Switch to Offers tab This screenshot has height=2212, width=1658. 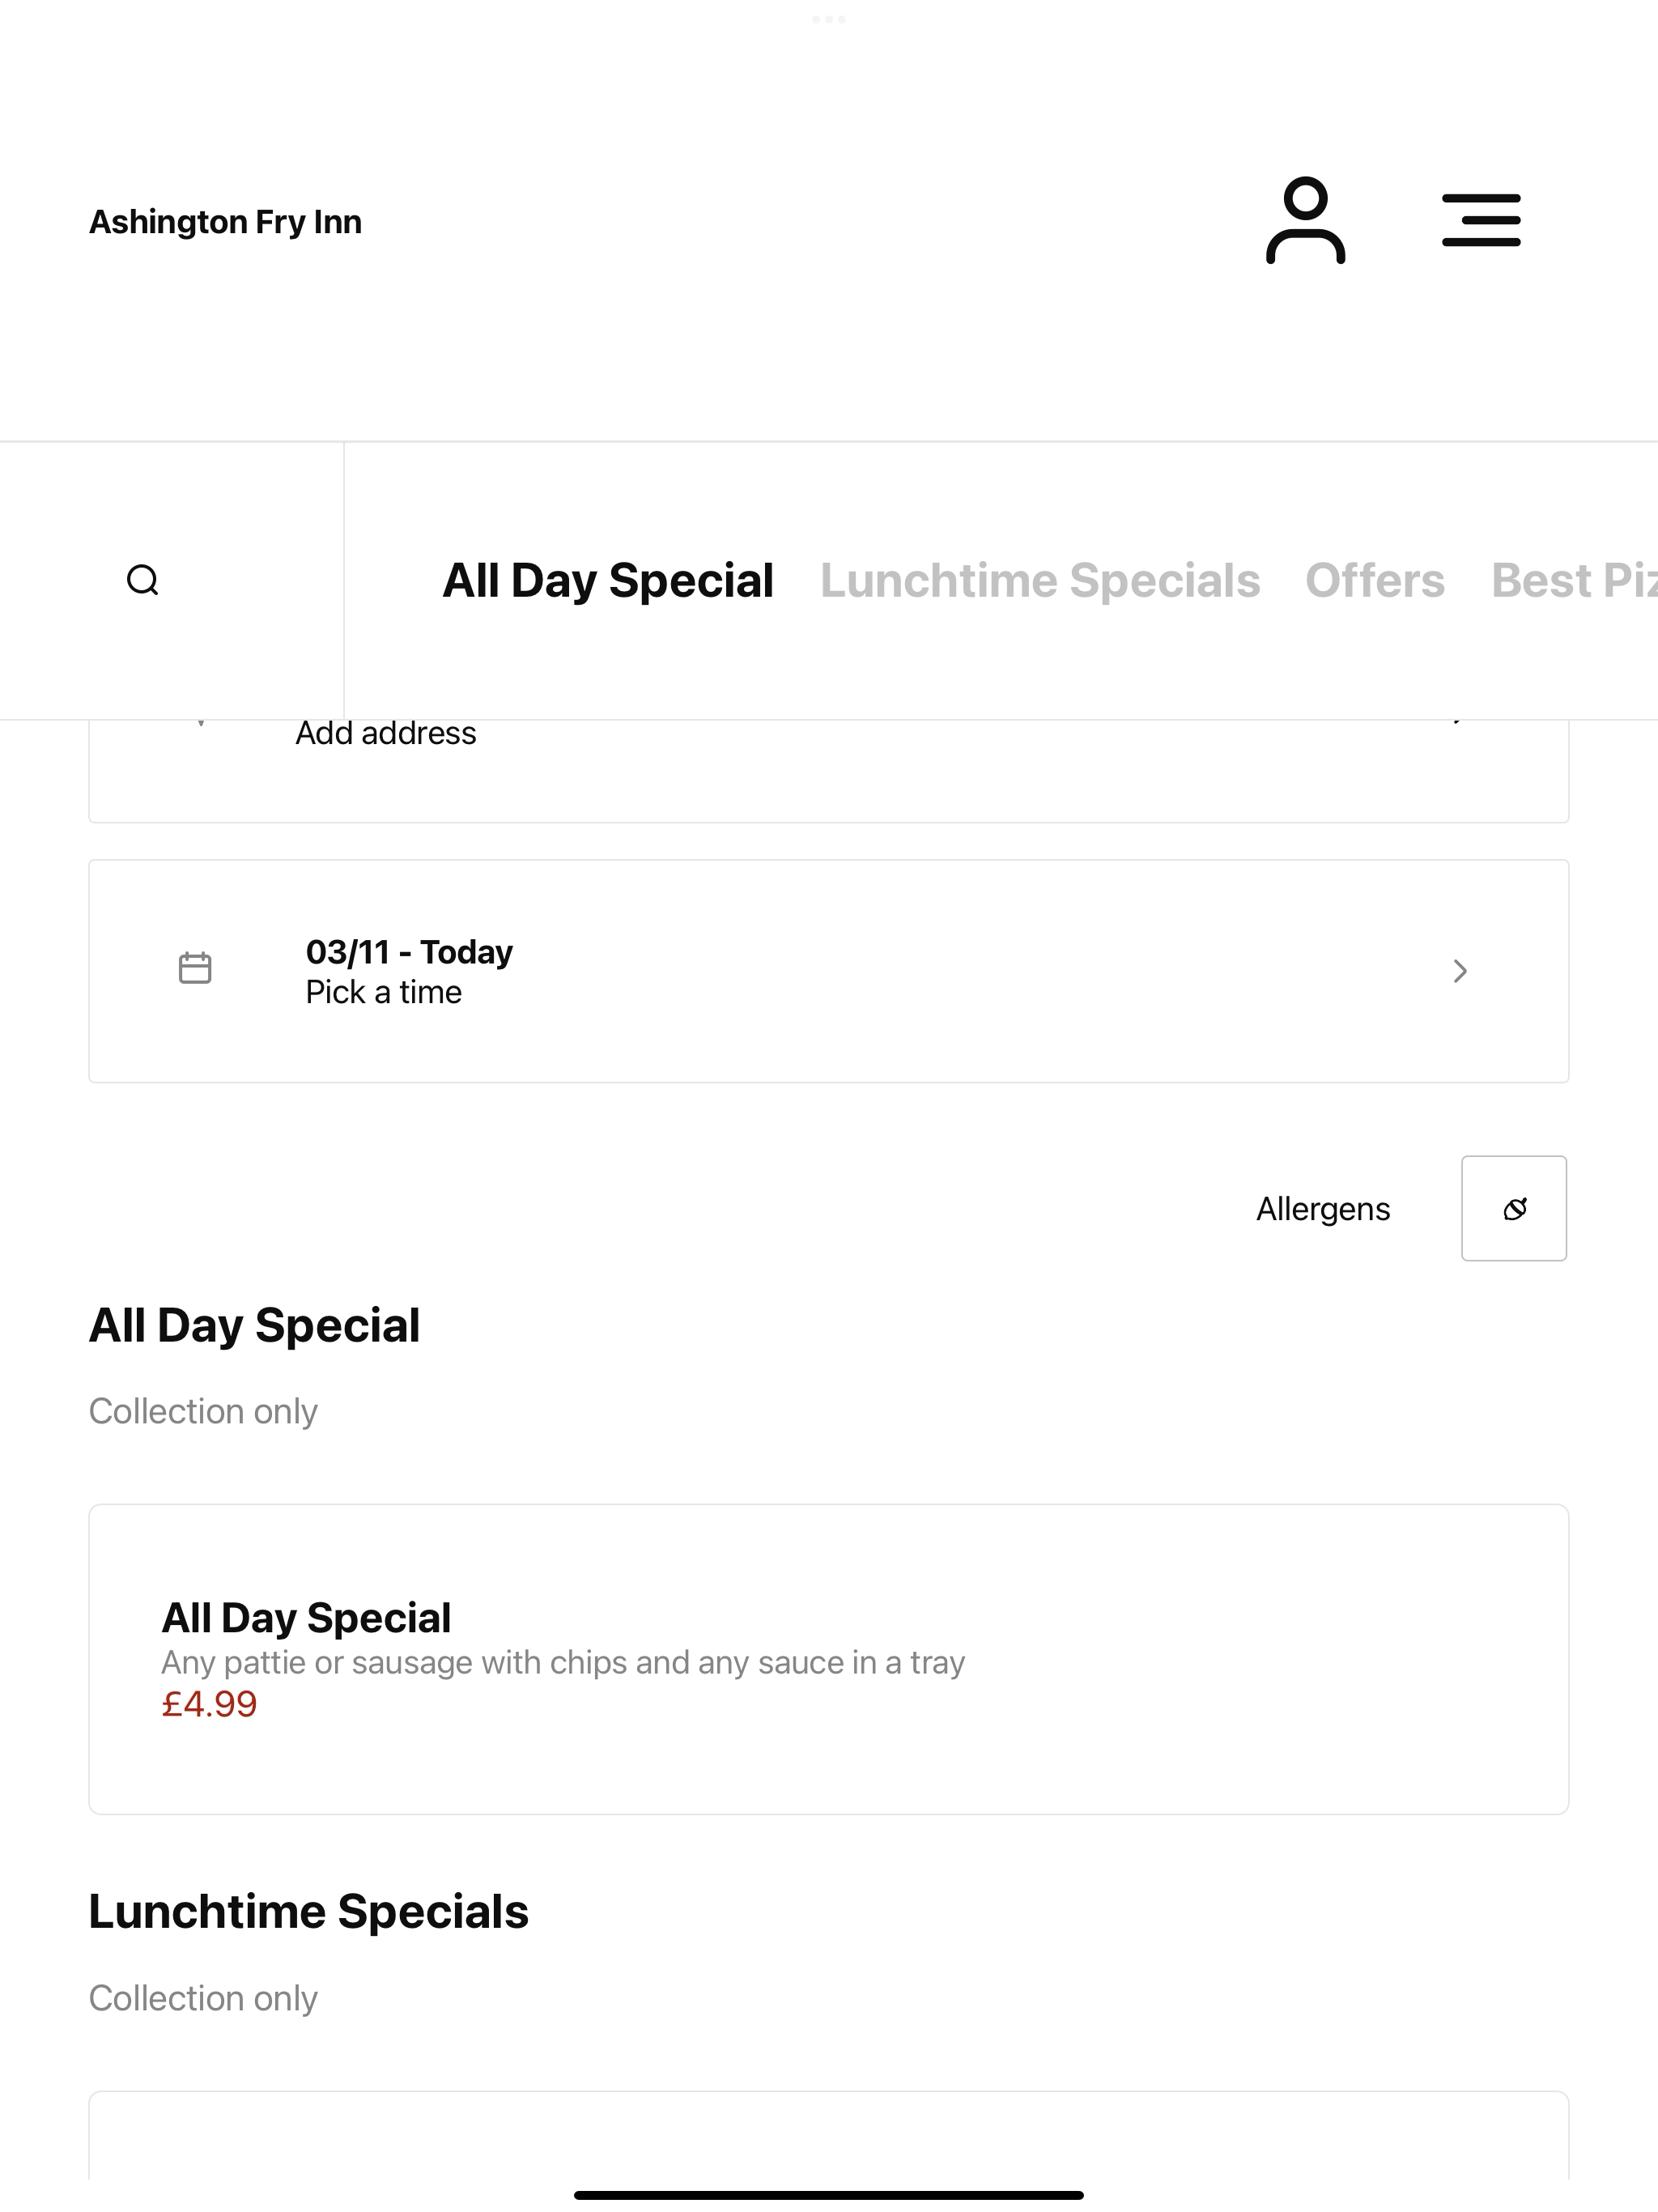tap(1375, 581)
